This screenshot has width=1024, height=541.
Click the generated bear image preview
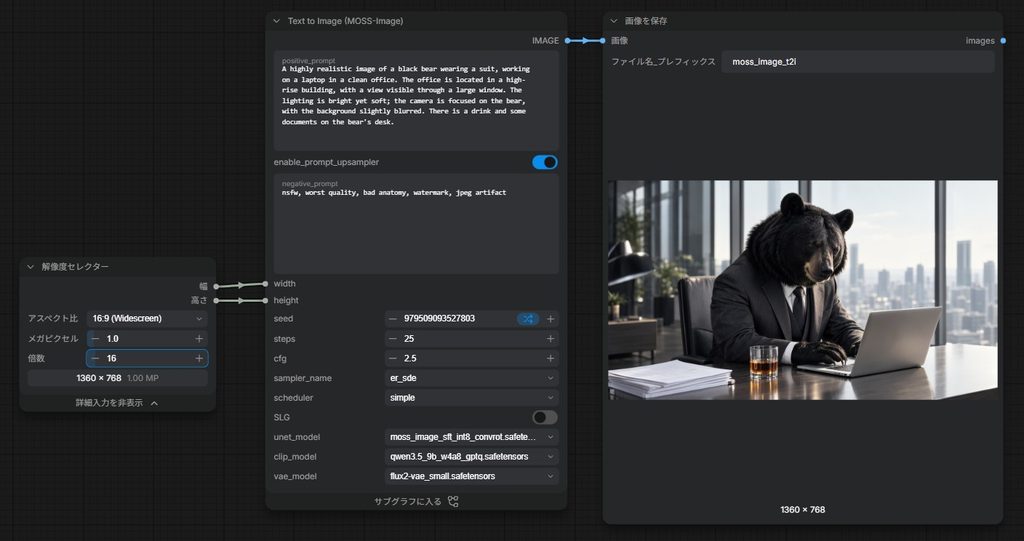pos(803,290)
